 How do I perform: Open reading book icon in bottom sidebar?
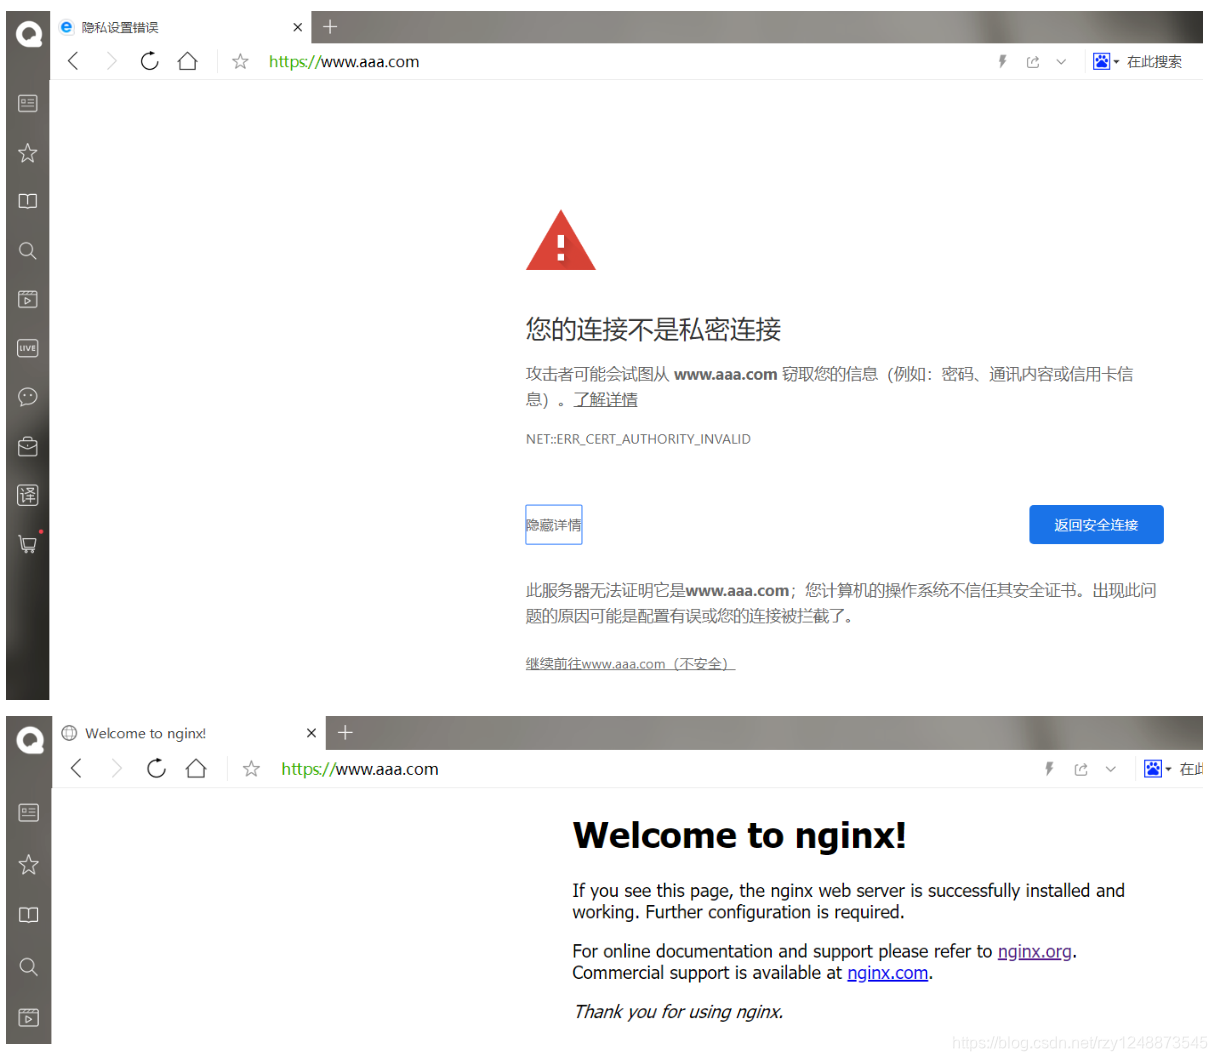(29, 915)
